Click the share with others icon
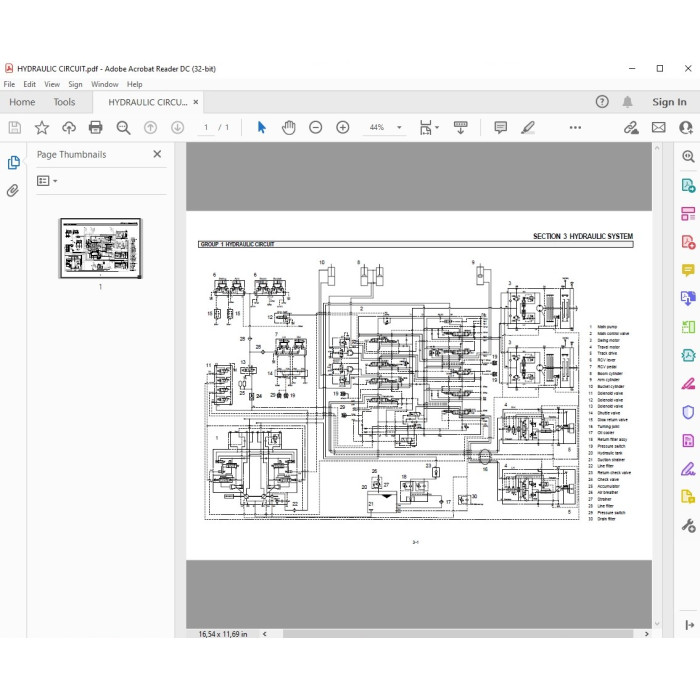 pos(686,128)
